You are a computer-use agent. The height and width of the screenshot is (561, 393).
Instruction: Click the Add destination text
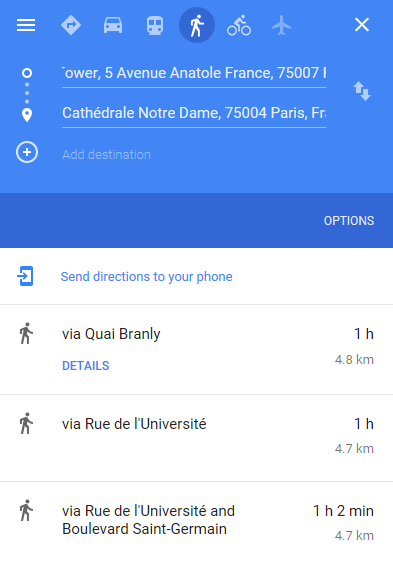tap(106, 155)
